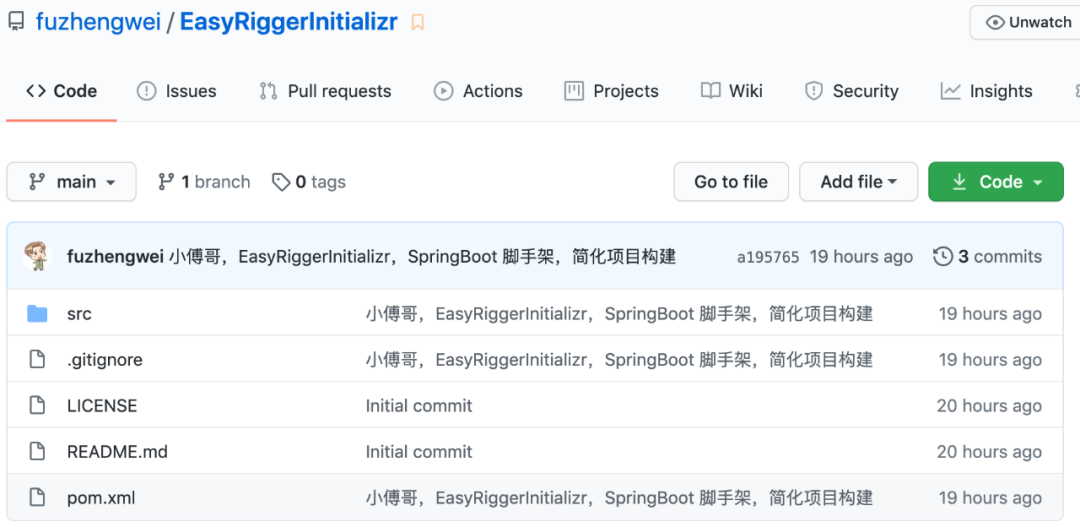Open the main branch dropdown
This screenshot has height=527, width=1080.
71,182
